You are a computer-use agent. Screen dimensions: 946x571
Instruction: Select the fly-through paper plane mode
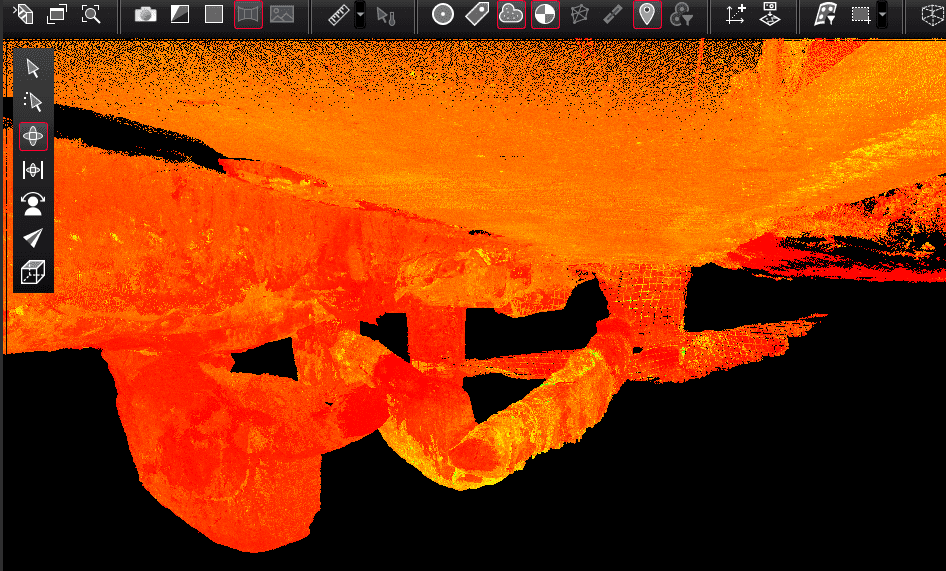click(x=33, y=237)
